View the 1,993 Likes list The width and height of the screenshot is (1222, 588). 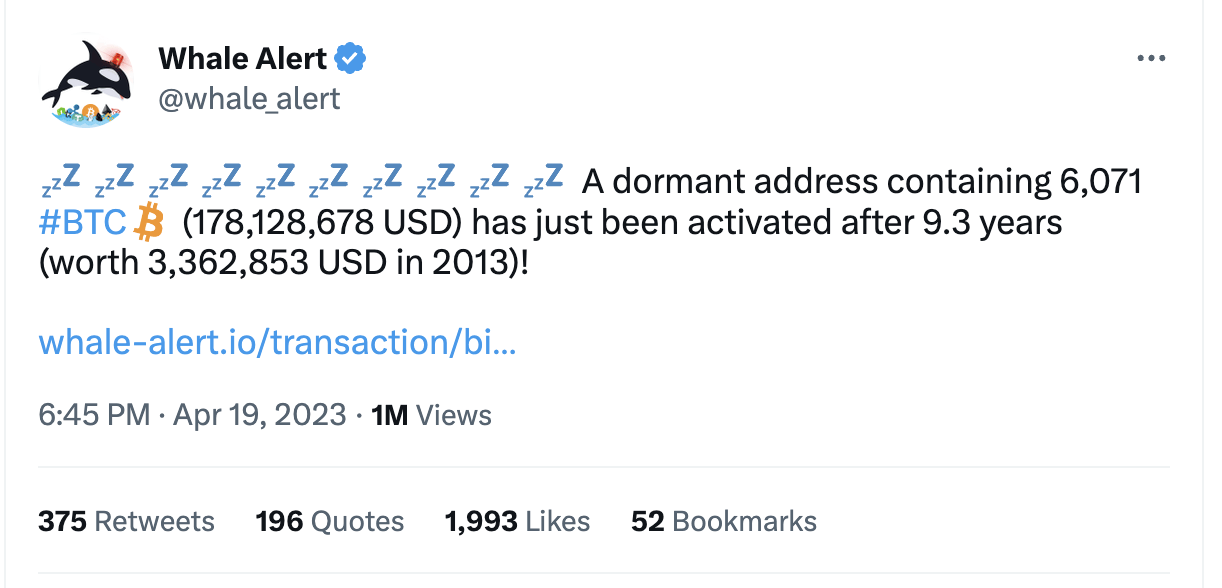pyautogui.click(x=516, y=521)
